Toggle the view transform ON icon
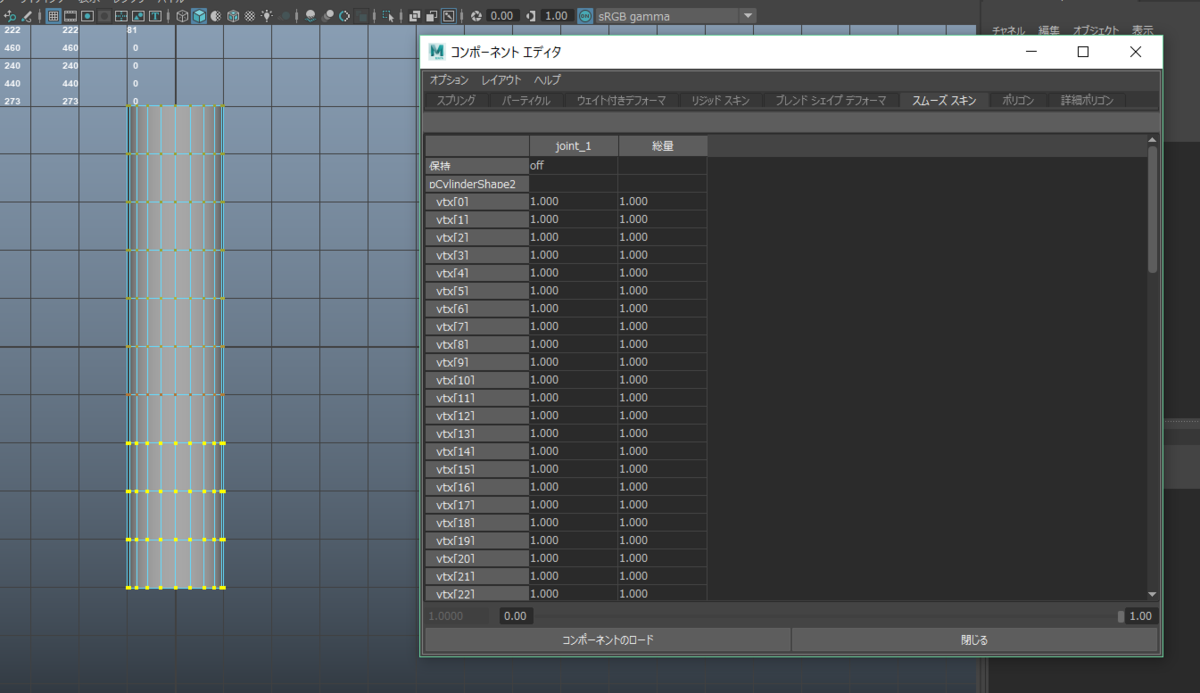 point(585,16)
